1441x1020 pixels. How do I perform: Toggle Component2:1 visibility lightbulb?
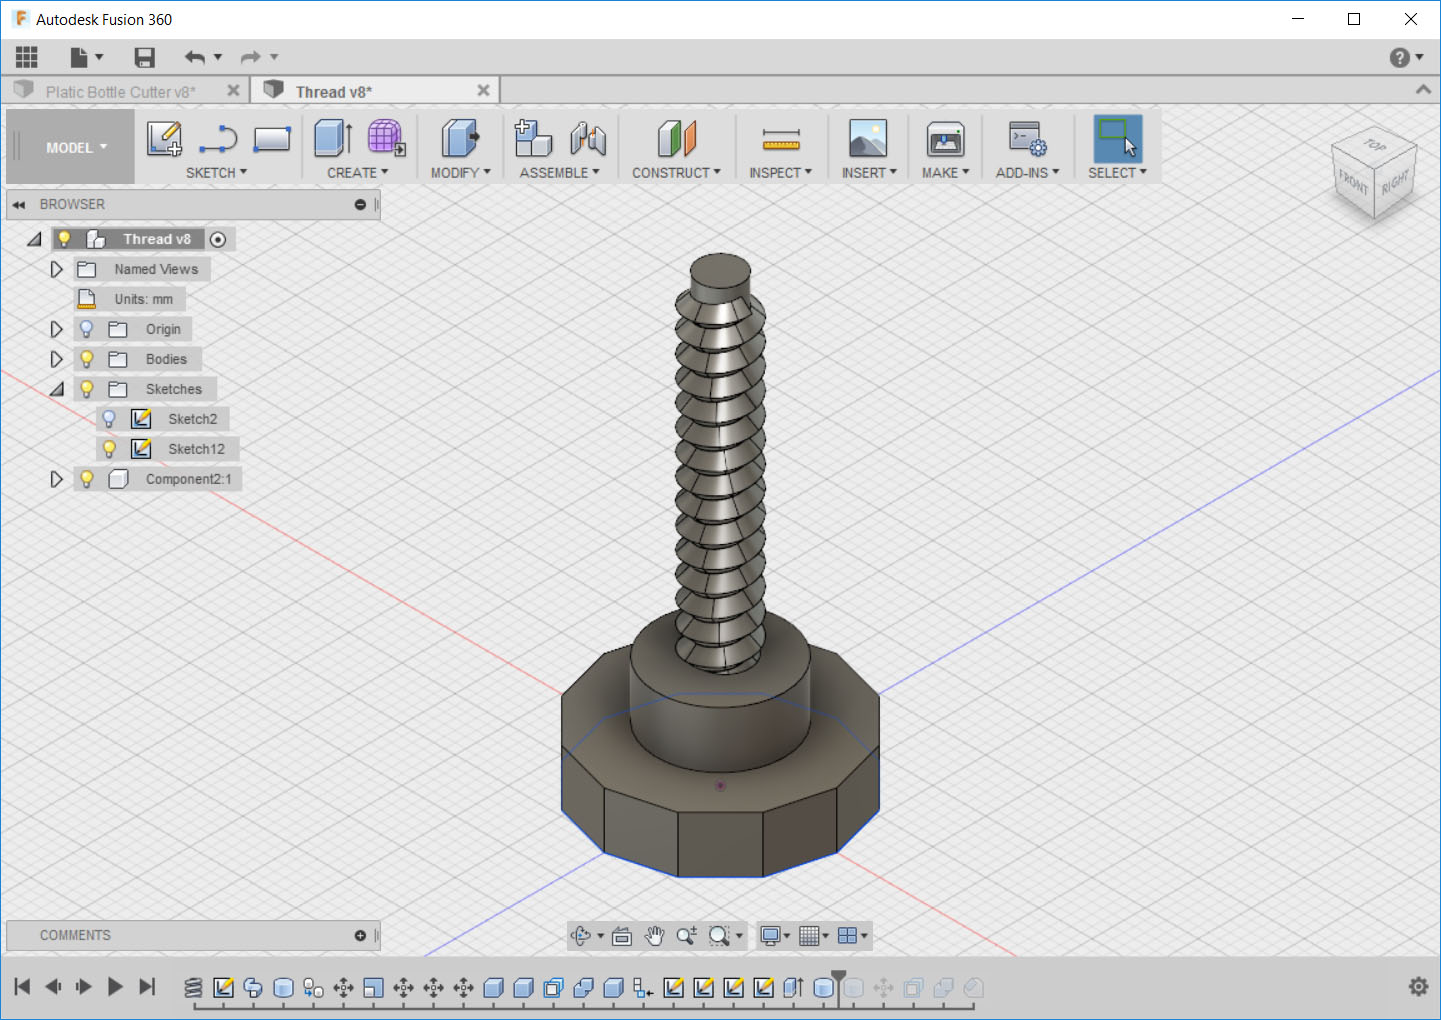click(x=86, y=478)
